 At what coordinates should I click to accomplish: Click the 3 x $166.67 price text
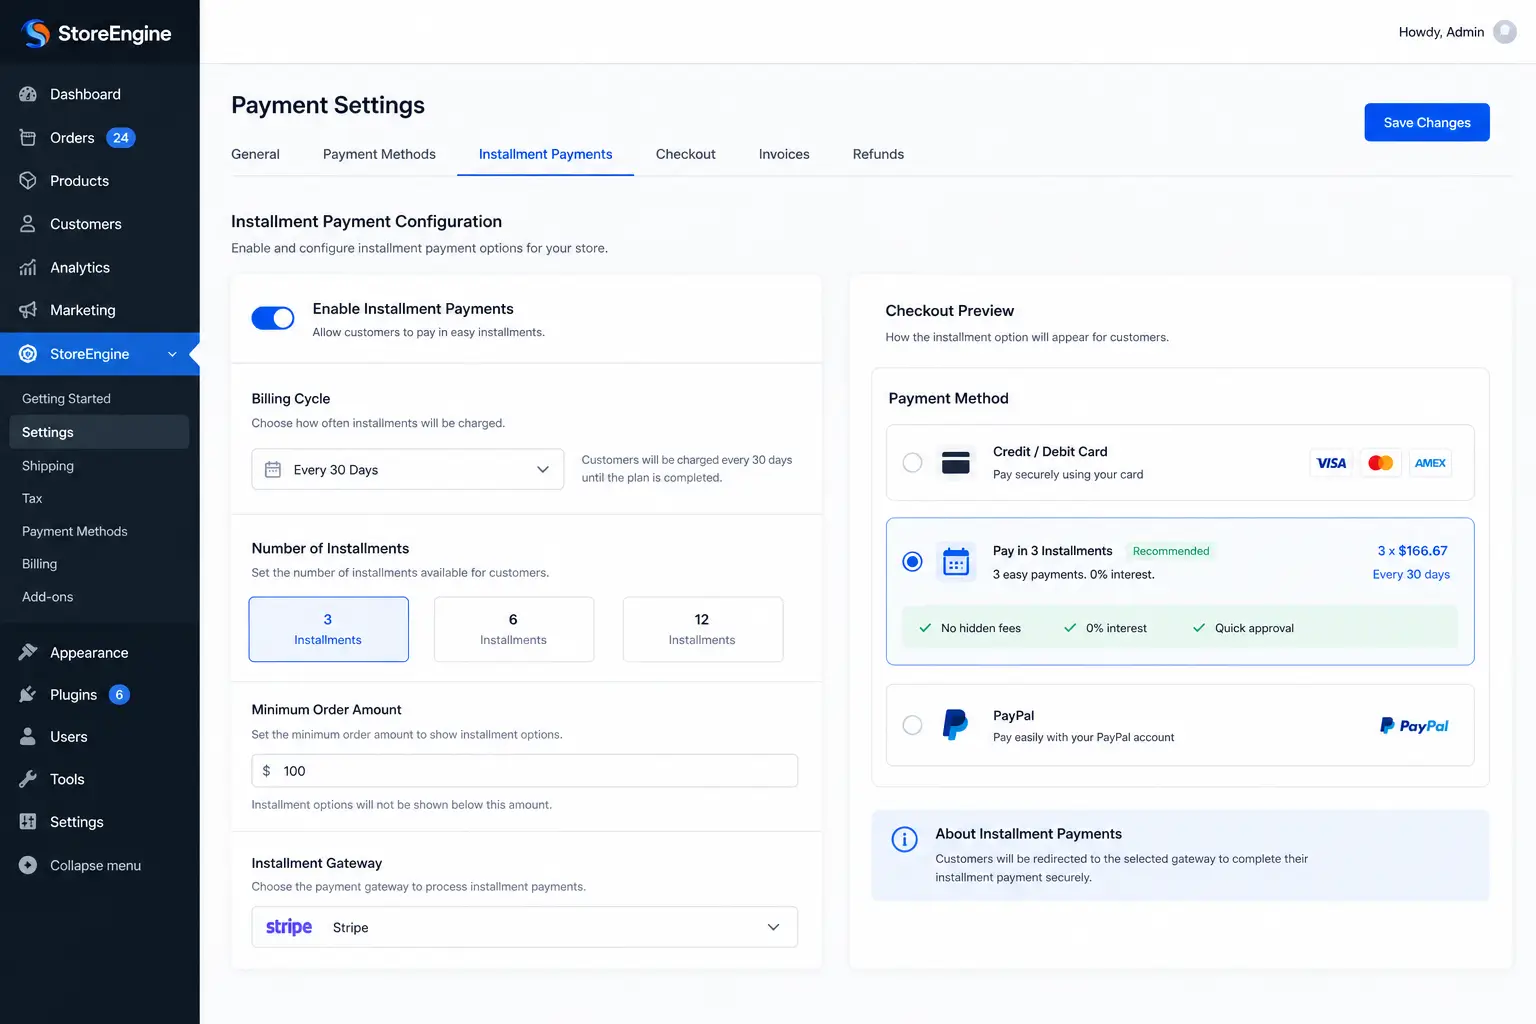(1412, 551)
